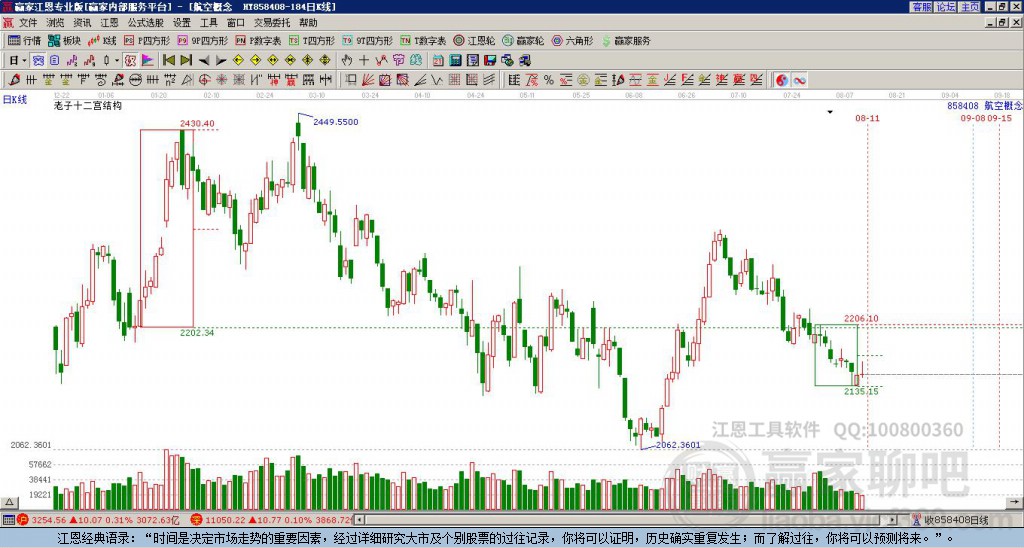1024x548 pixels.
Task: Click the 2449.5500 peak price label
Action: 336,121
